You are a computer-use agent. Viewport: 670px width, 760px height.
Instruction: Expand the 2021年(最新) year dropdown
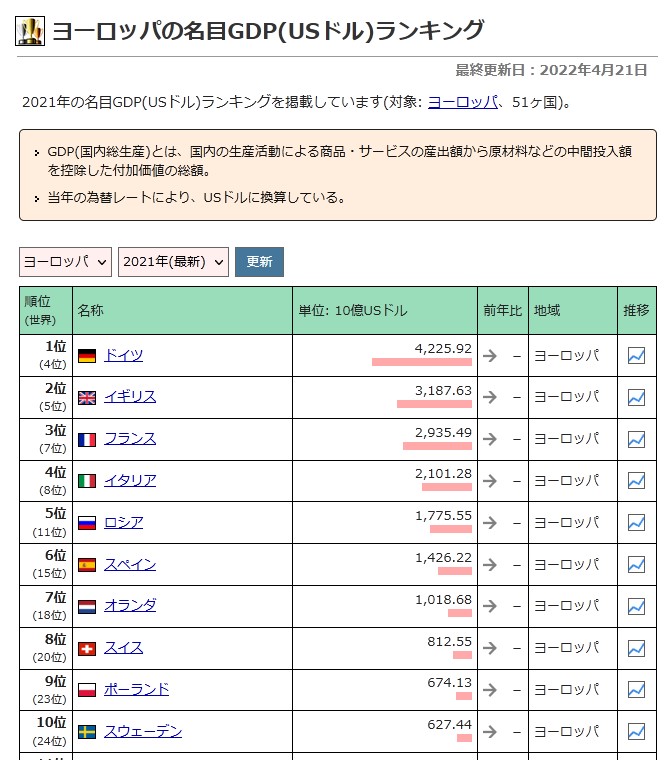[x=173, y=262]
